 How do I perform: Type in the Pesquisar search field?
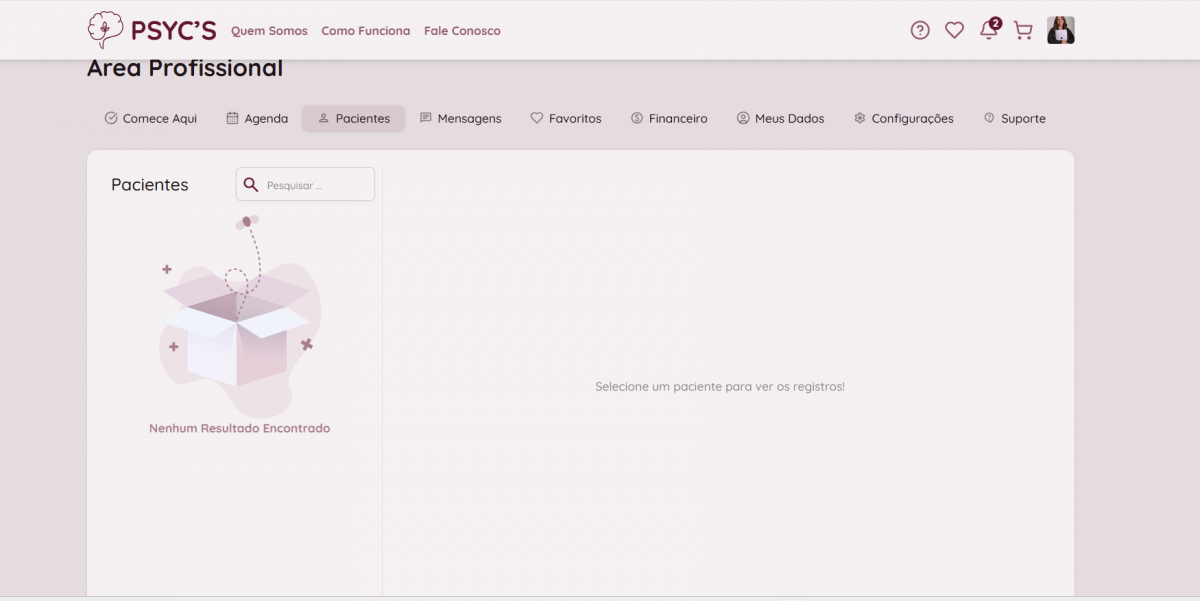(315, 185)
